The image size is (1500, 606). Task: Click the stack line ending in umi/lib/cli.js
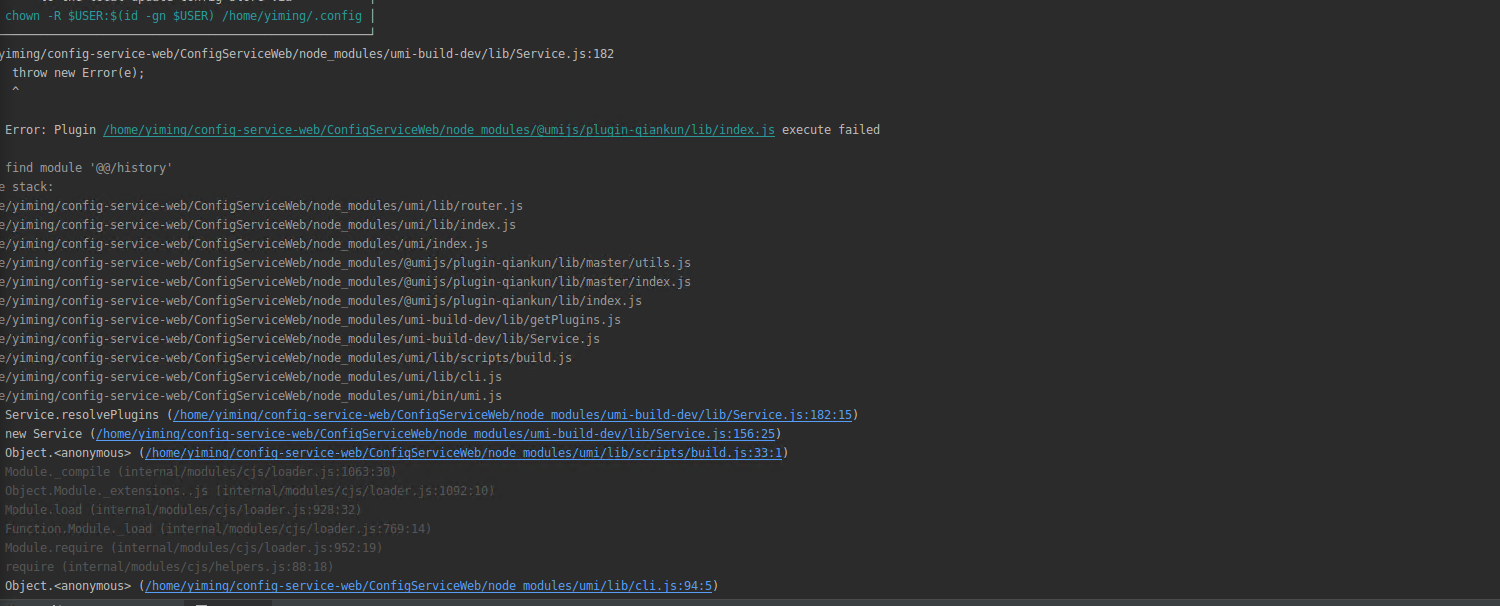pos(251,377)
